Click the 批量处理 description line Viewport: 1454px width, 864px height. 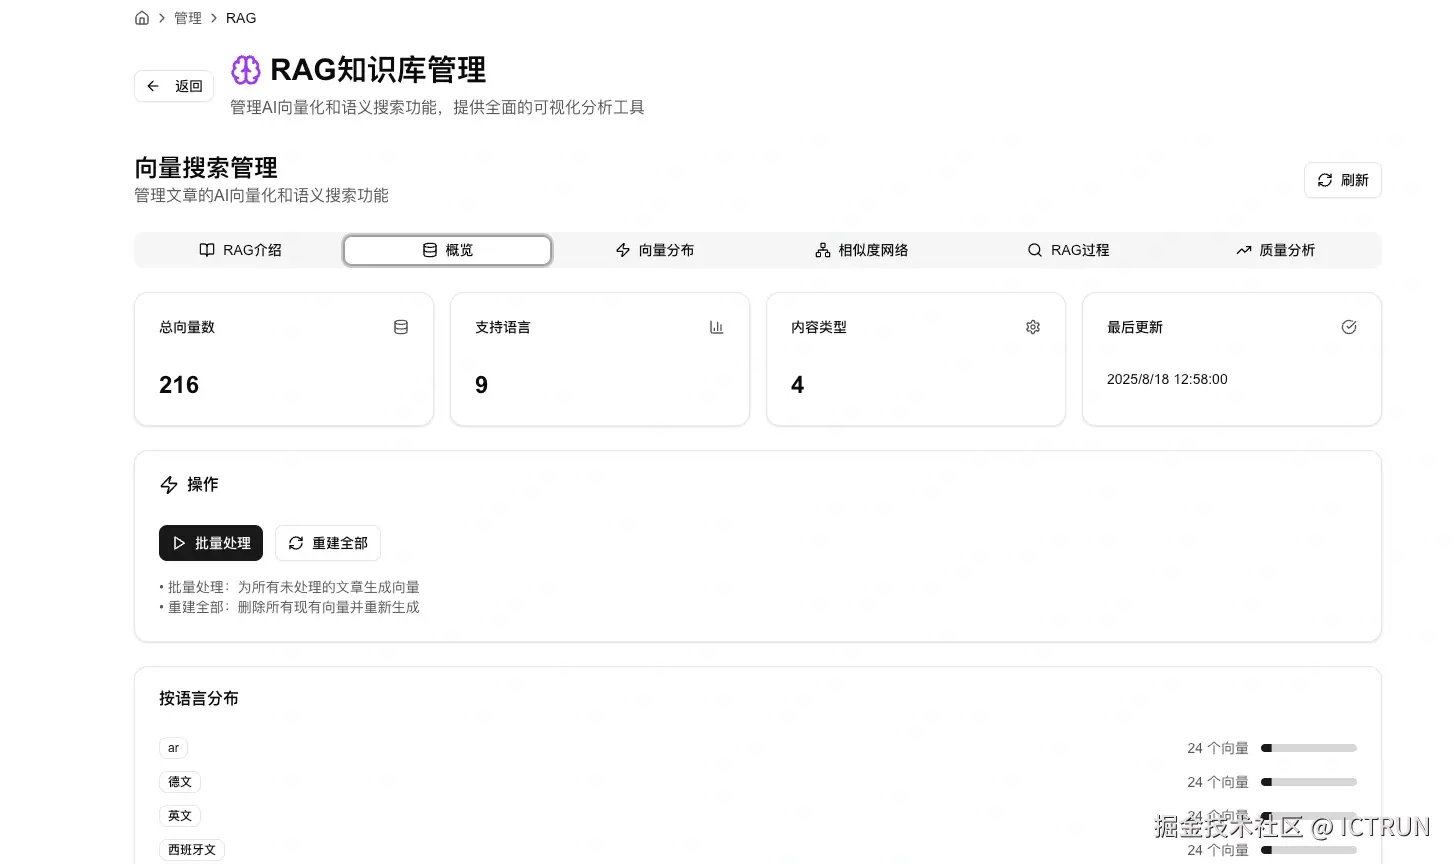click(289, 587)
